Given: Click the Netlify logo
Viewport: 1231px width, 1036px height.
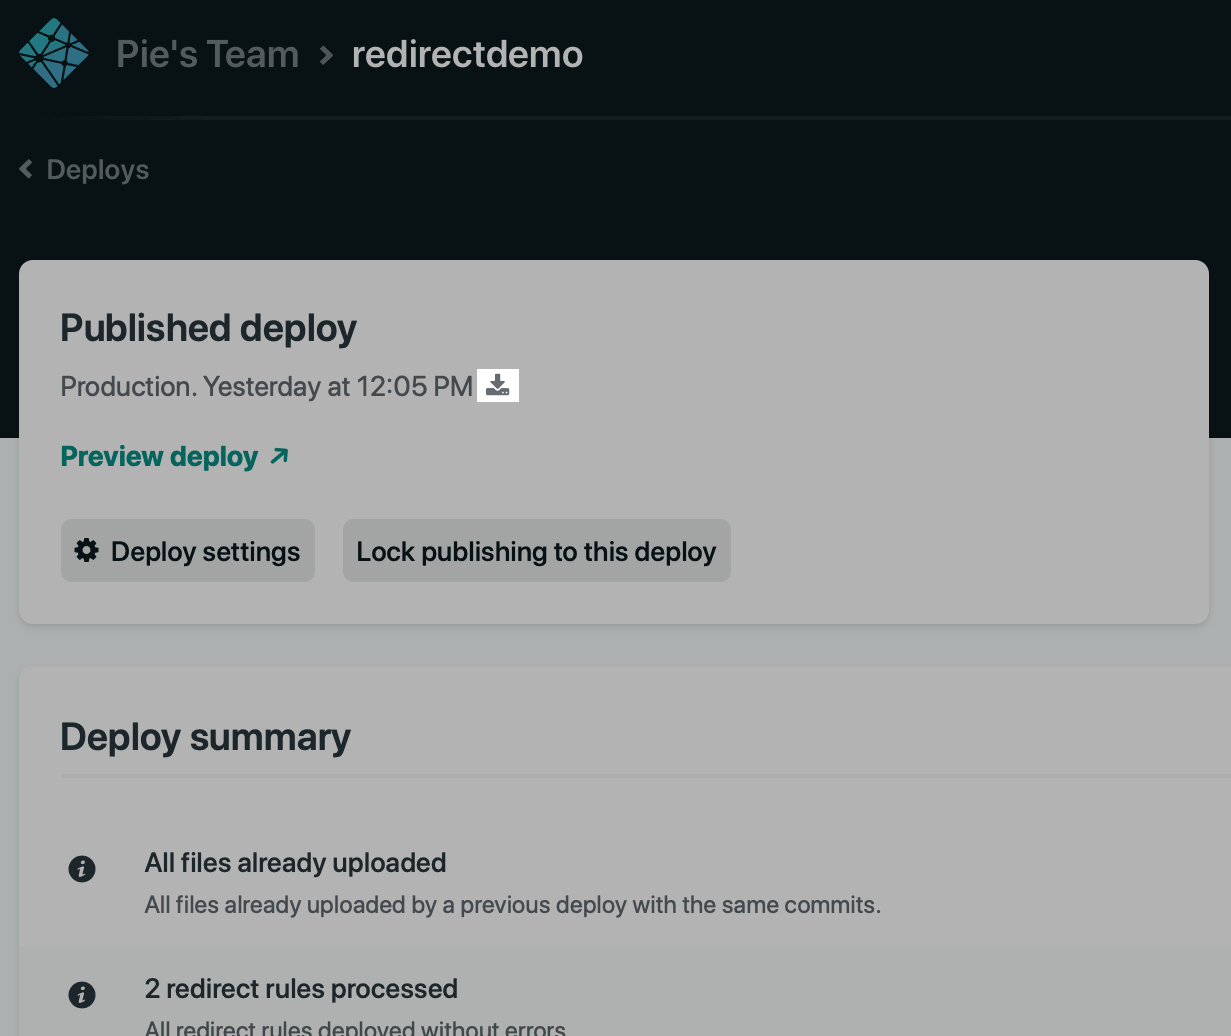Looking at the screenshot, I should pos(54,54).
